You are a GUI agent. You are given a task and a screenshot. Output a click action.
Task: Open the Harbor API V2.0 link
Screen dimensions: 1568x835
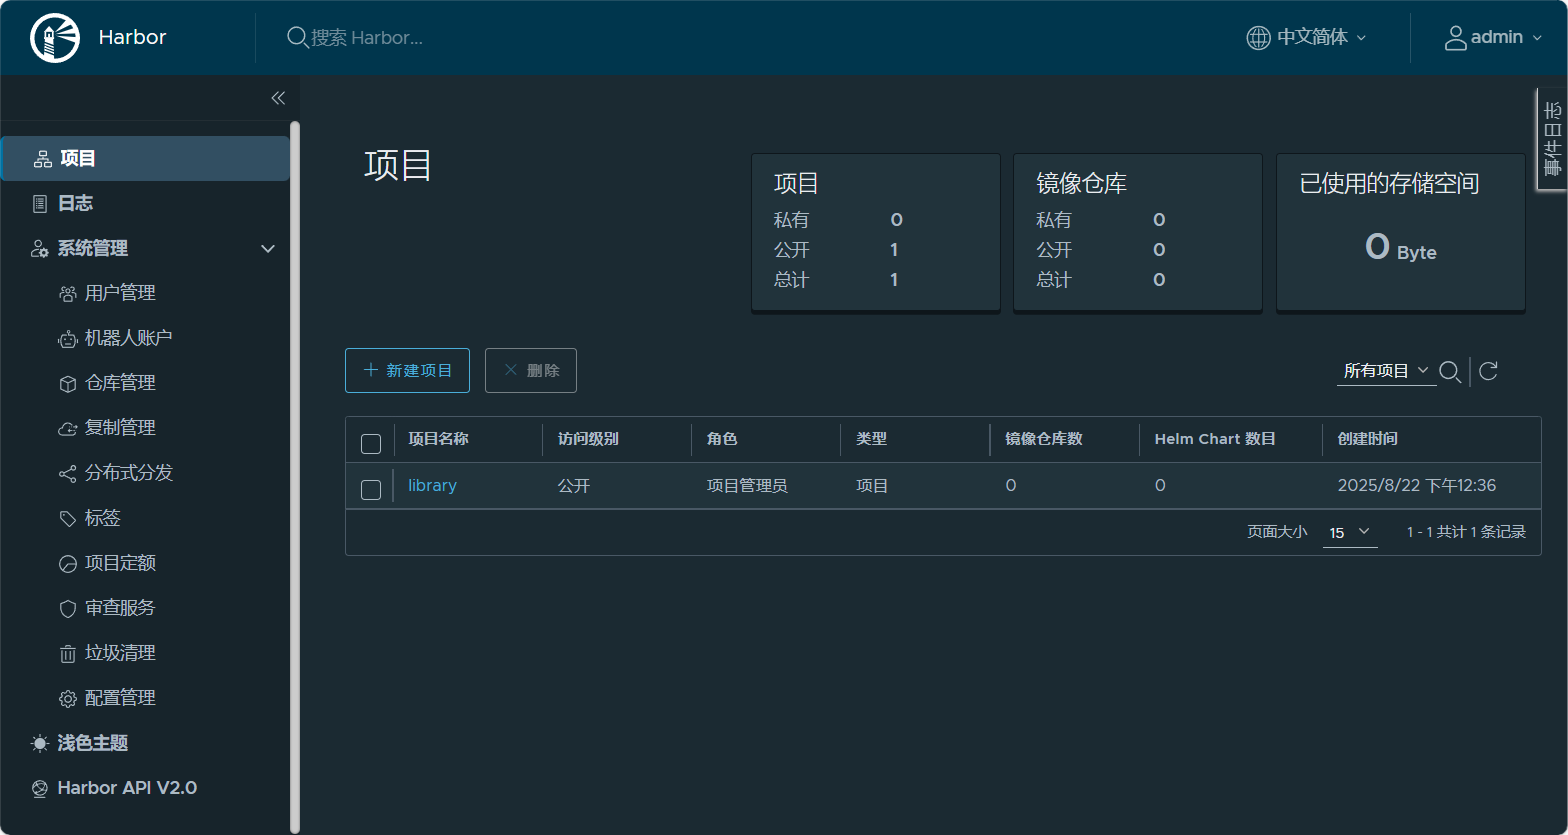coord(127,788)
